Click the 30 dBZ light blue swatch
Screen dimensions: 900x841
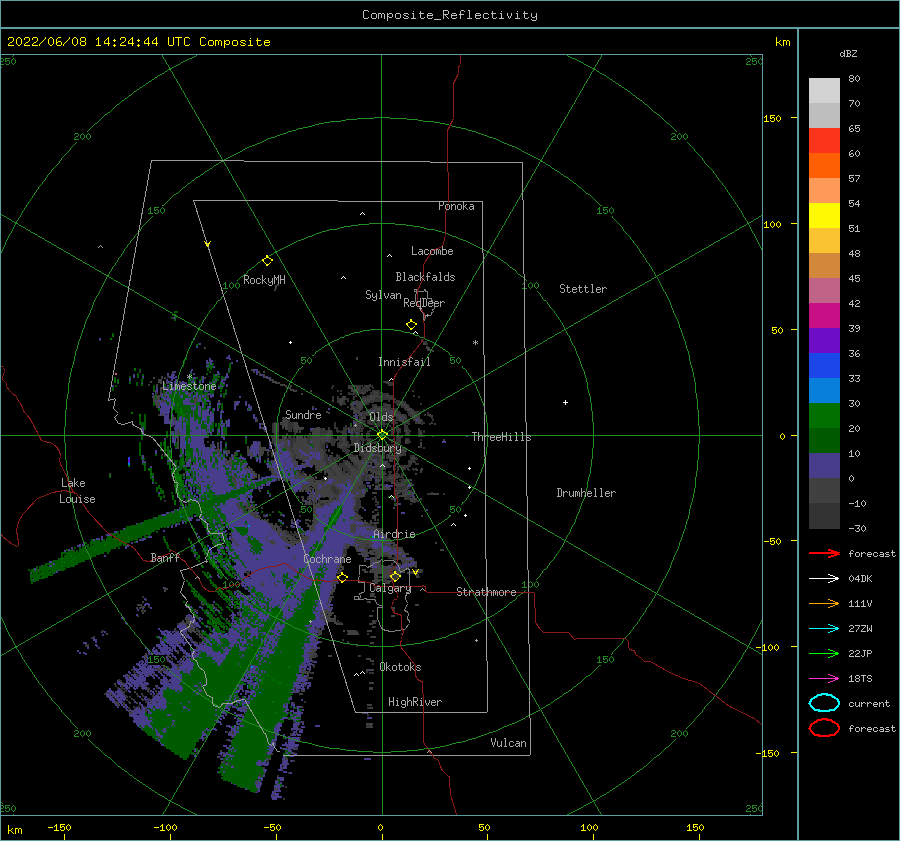(x=824, y=390)
